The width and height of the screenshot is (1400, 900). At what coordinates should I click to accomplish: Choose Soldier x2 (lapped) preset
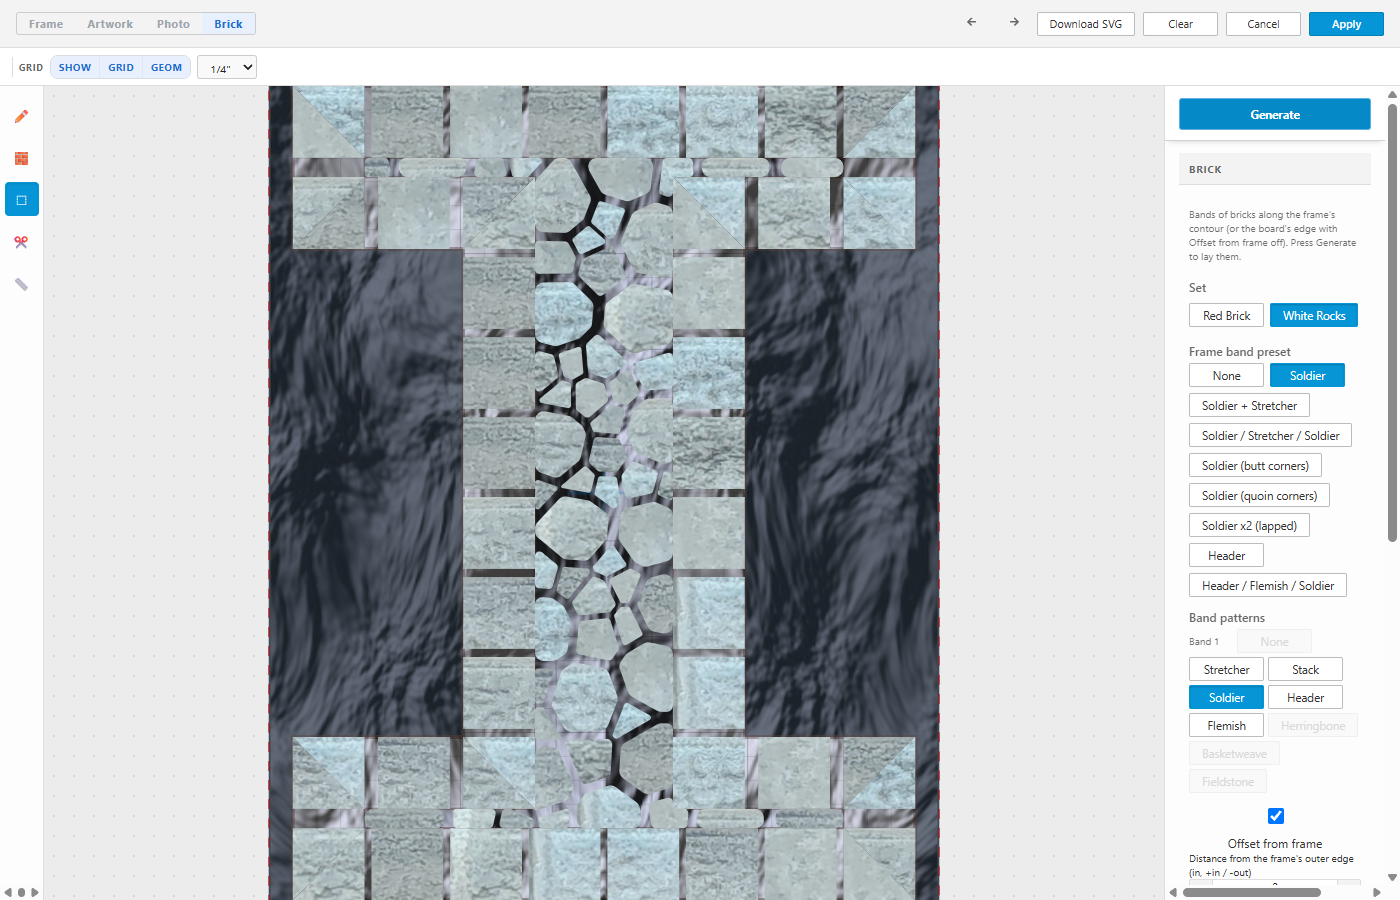(x=1249, y=525)
